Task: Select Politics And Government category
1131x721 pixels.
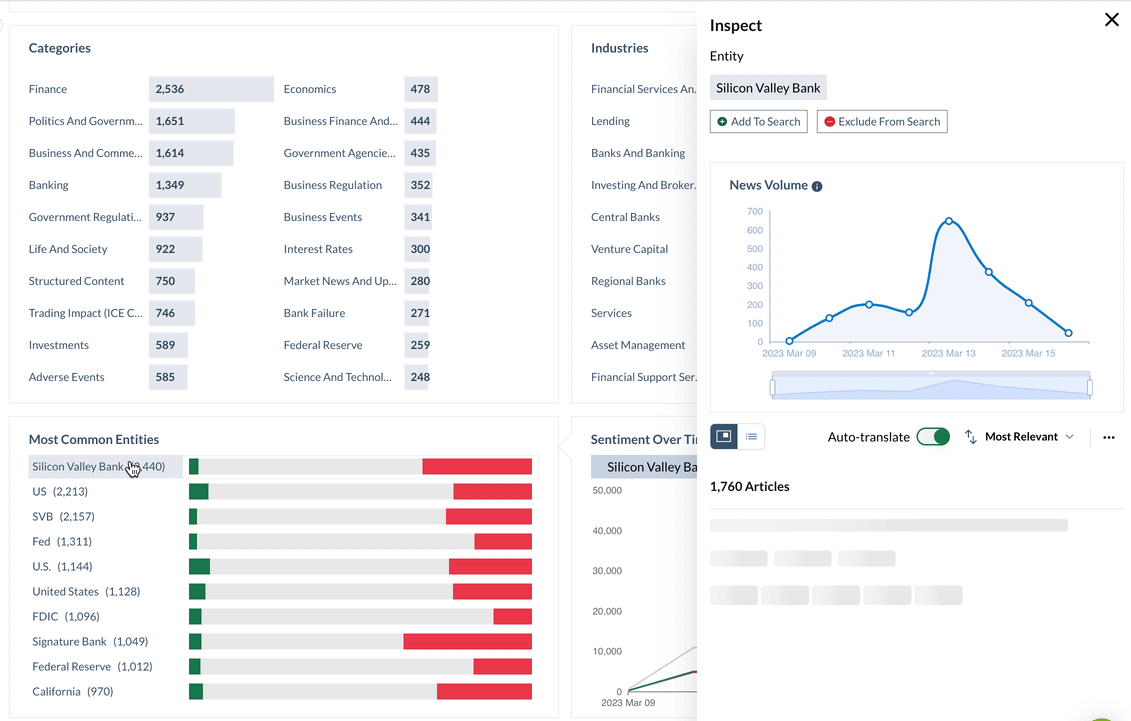Action: pyautogui.click(x=85, y=121)
